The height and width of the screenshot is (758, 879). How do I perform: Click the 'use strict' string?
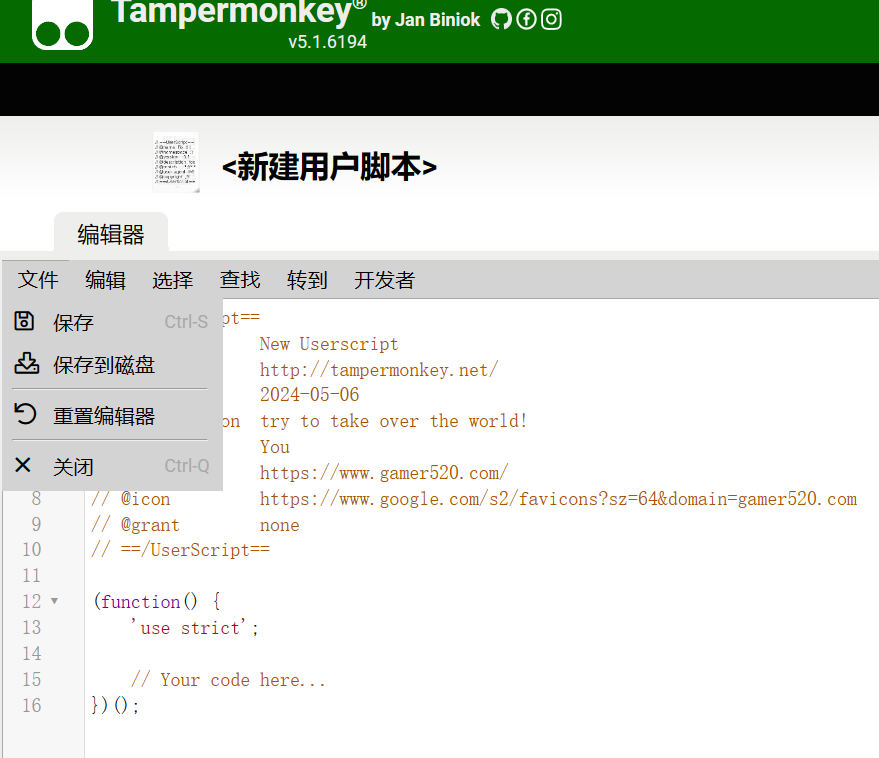coord(188,627)
